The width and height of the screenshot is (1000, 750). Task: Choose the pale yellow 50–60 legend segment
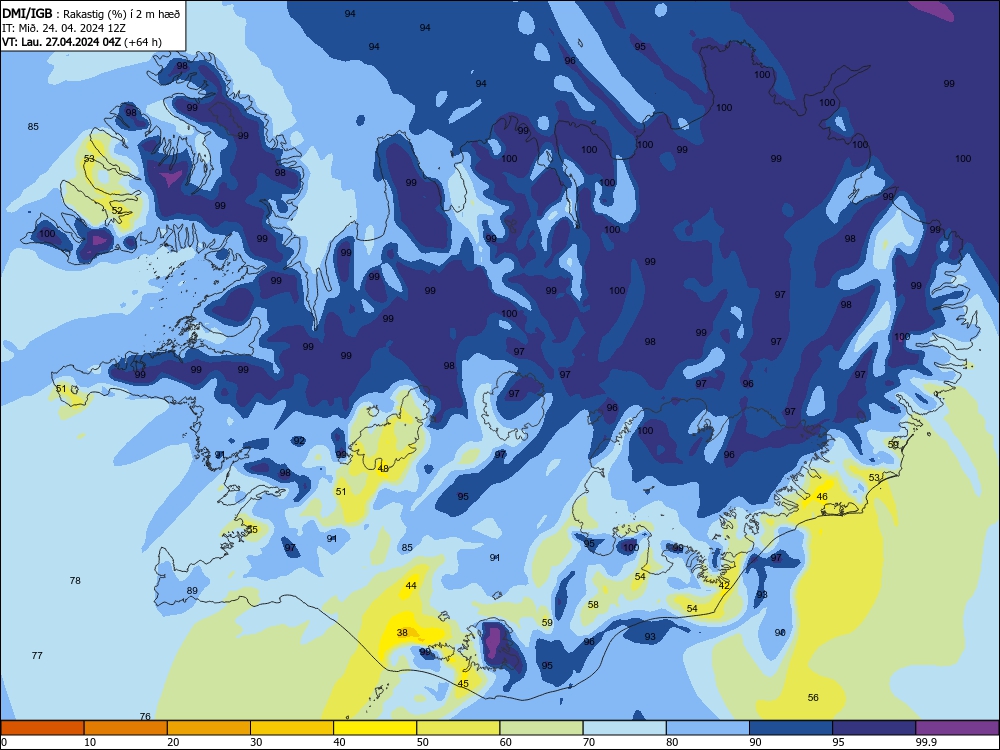pos(458,728)
